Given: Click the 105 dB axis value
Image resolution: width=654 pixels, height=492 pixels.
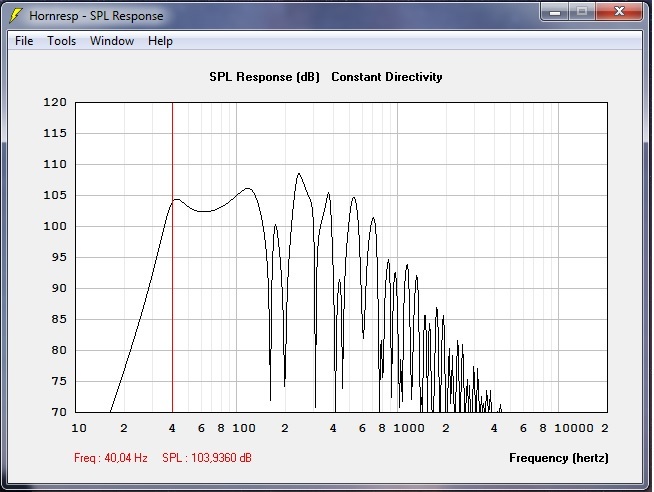Looking at the screenshot, I should click(55, 195).
